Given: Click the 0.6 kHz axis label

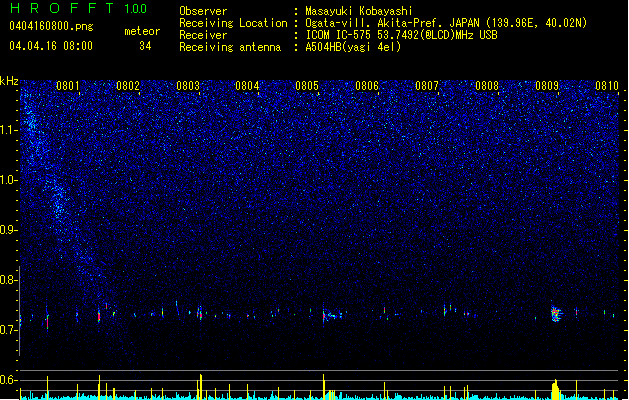Looking at the screenshot, I should tap(8, 380).
